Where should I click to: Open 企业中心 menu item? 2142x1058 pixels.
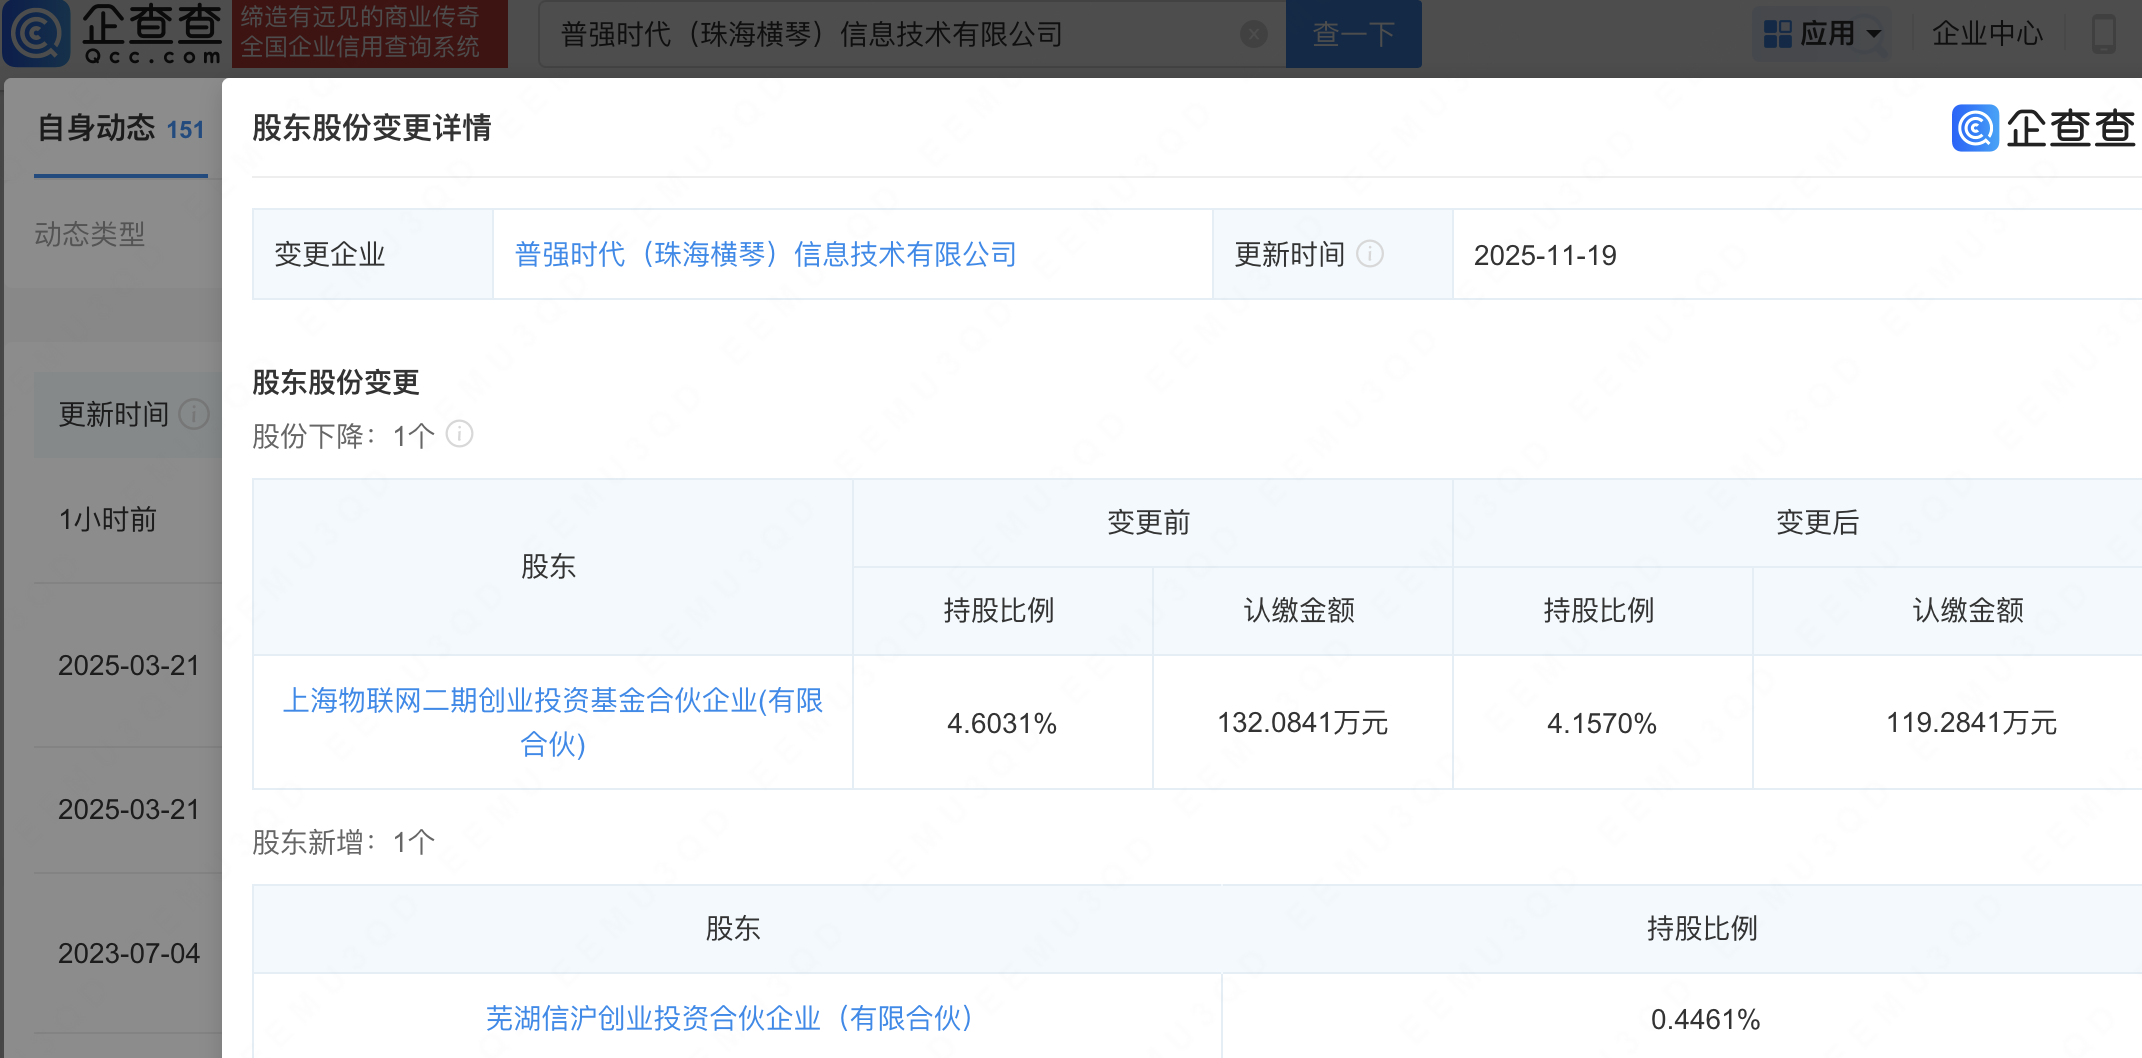coord(1987,34)
